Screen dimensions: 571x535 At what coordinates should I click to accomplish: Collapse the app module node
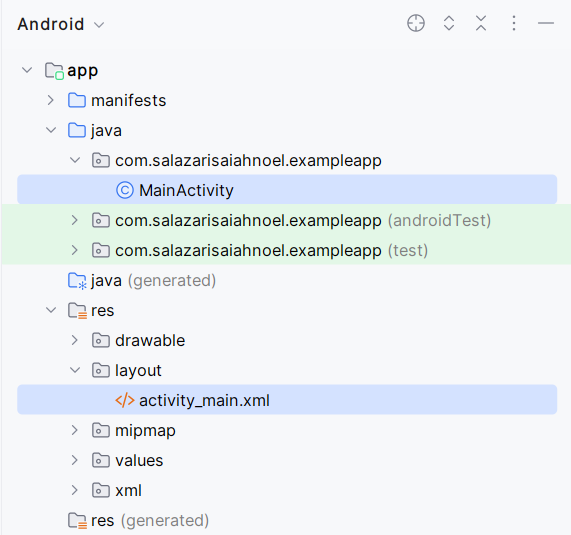click(x=27, y=70)
